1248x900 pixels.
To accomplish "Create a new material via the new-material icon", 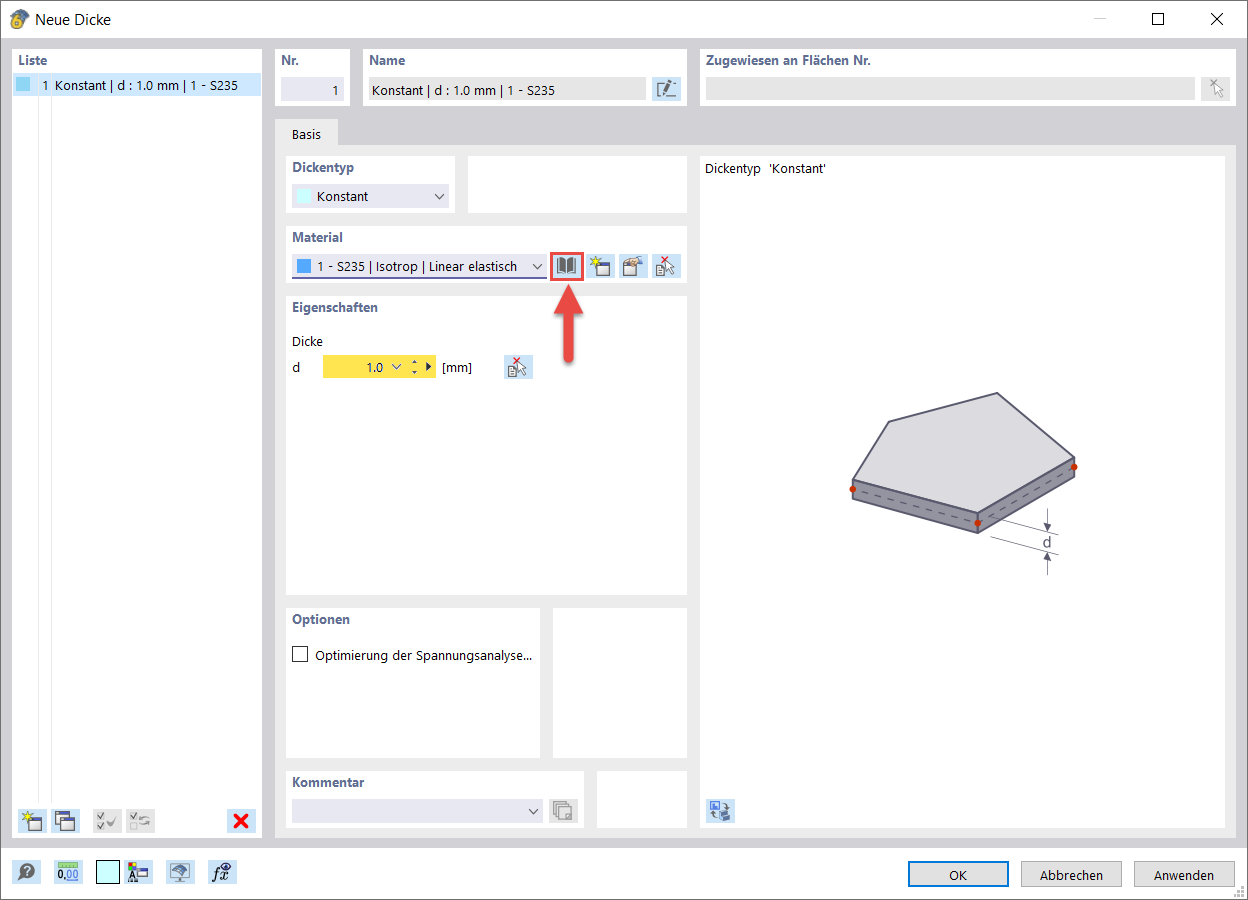I will tap(601, 266).
